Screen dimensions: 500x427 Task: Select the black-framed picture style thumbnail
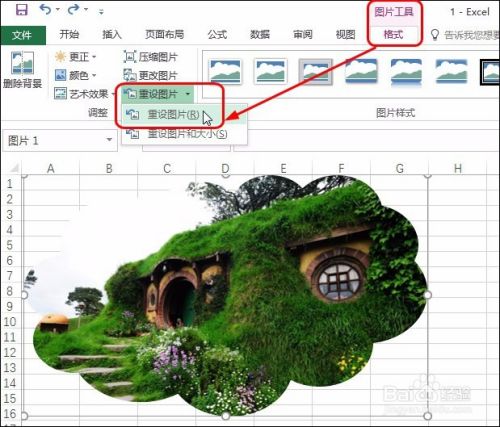pyautogui.click(x=490, y=71)
